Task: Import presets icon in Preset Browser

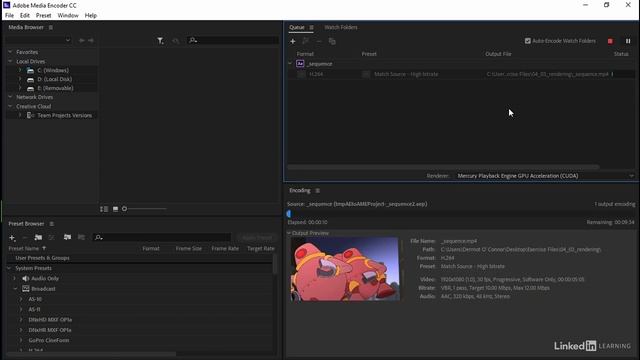Action: [x=67, y=237]
